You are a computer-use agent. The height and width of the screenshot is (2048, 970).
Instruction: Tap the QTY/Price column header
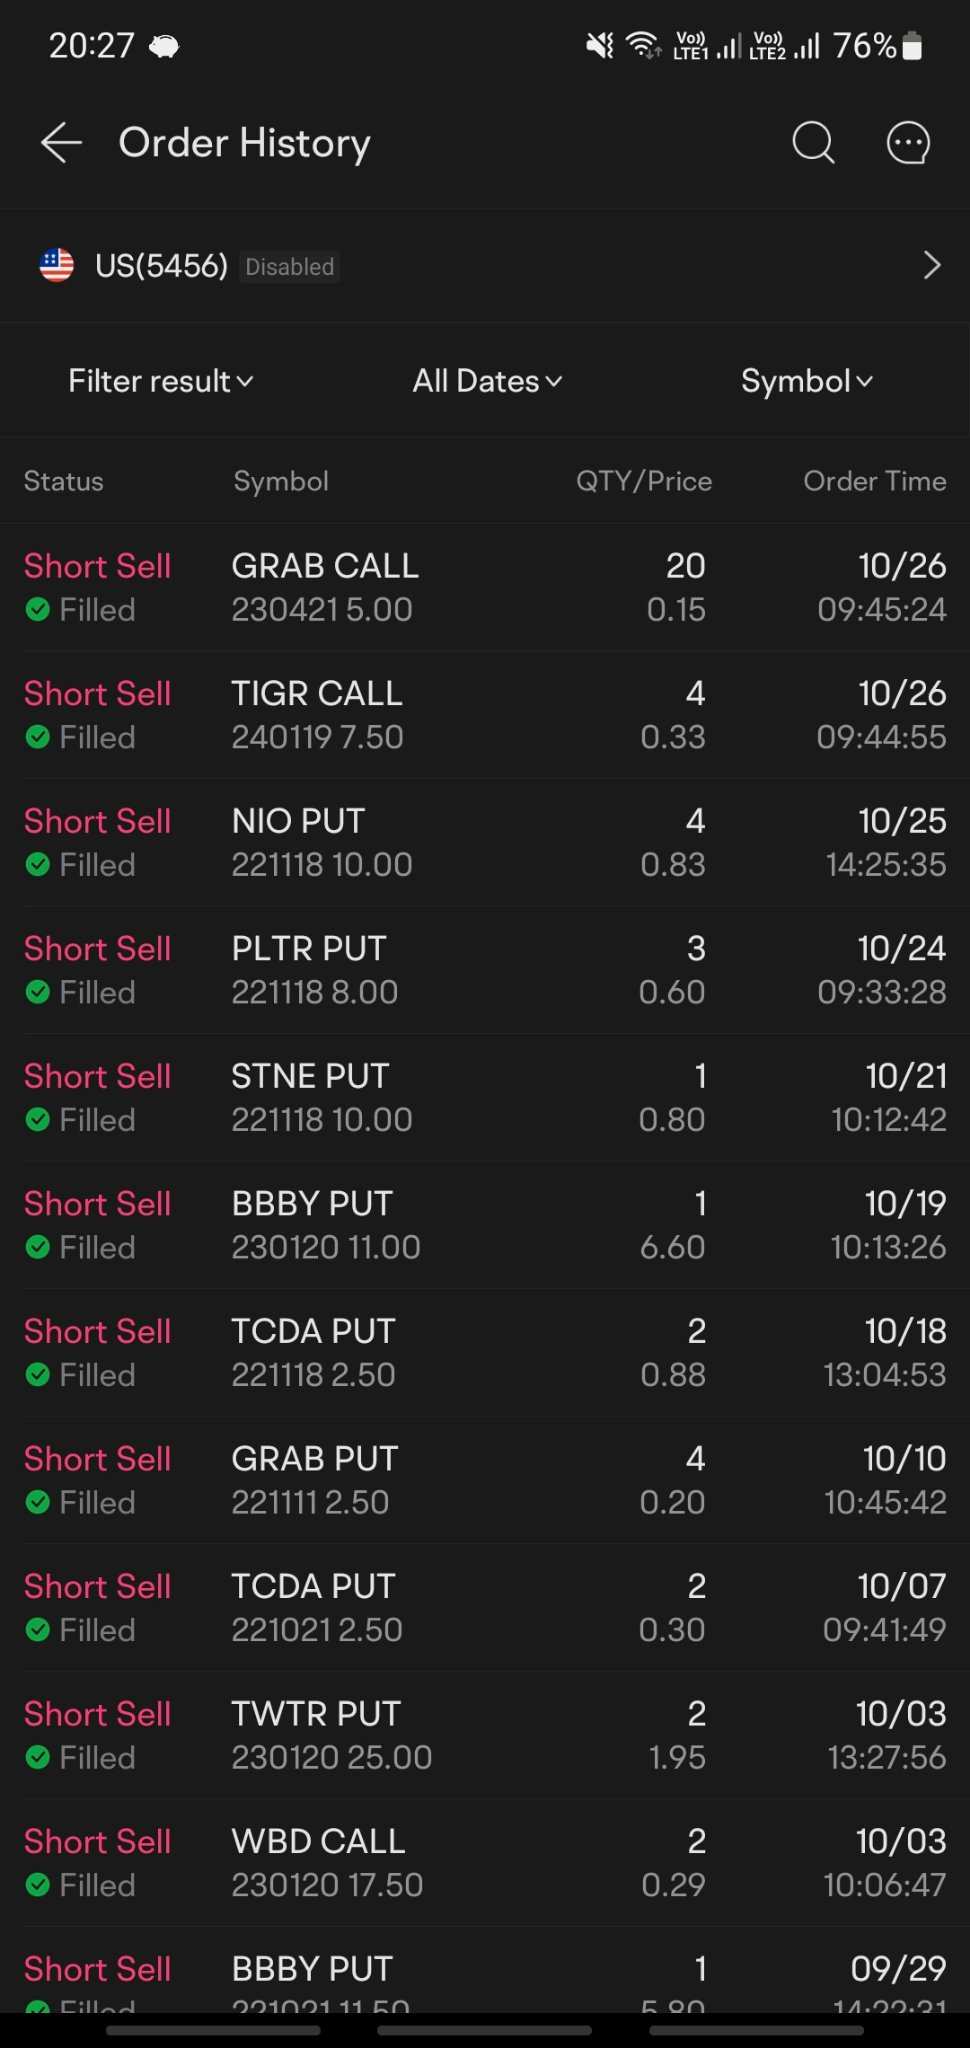[x=644, y=481]
